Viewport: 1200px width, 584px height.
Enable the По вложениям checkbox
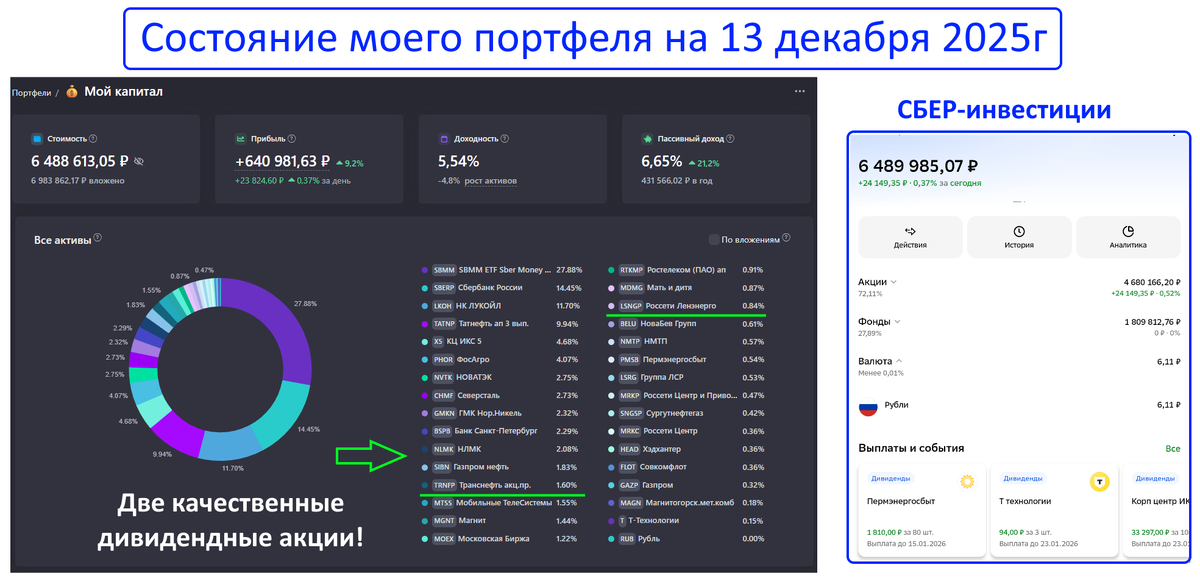tap(713, 239)
